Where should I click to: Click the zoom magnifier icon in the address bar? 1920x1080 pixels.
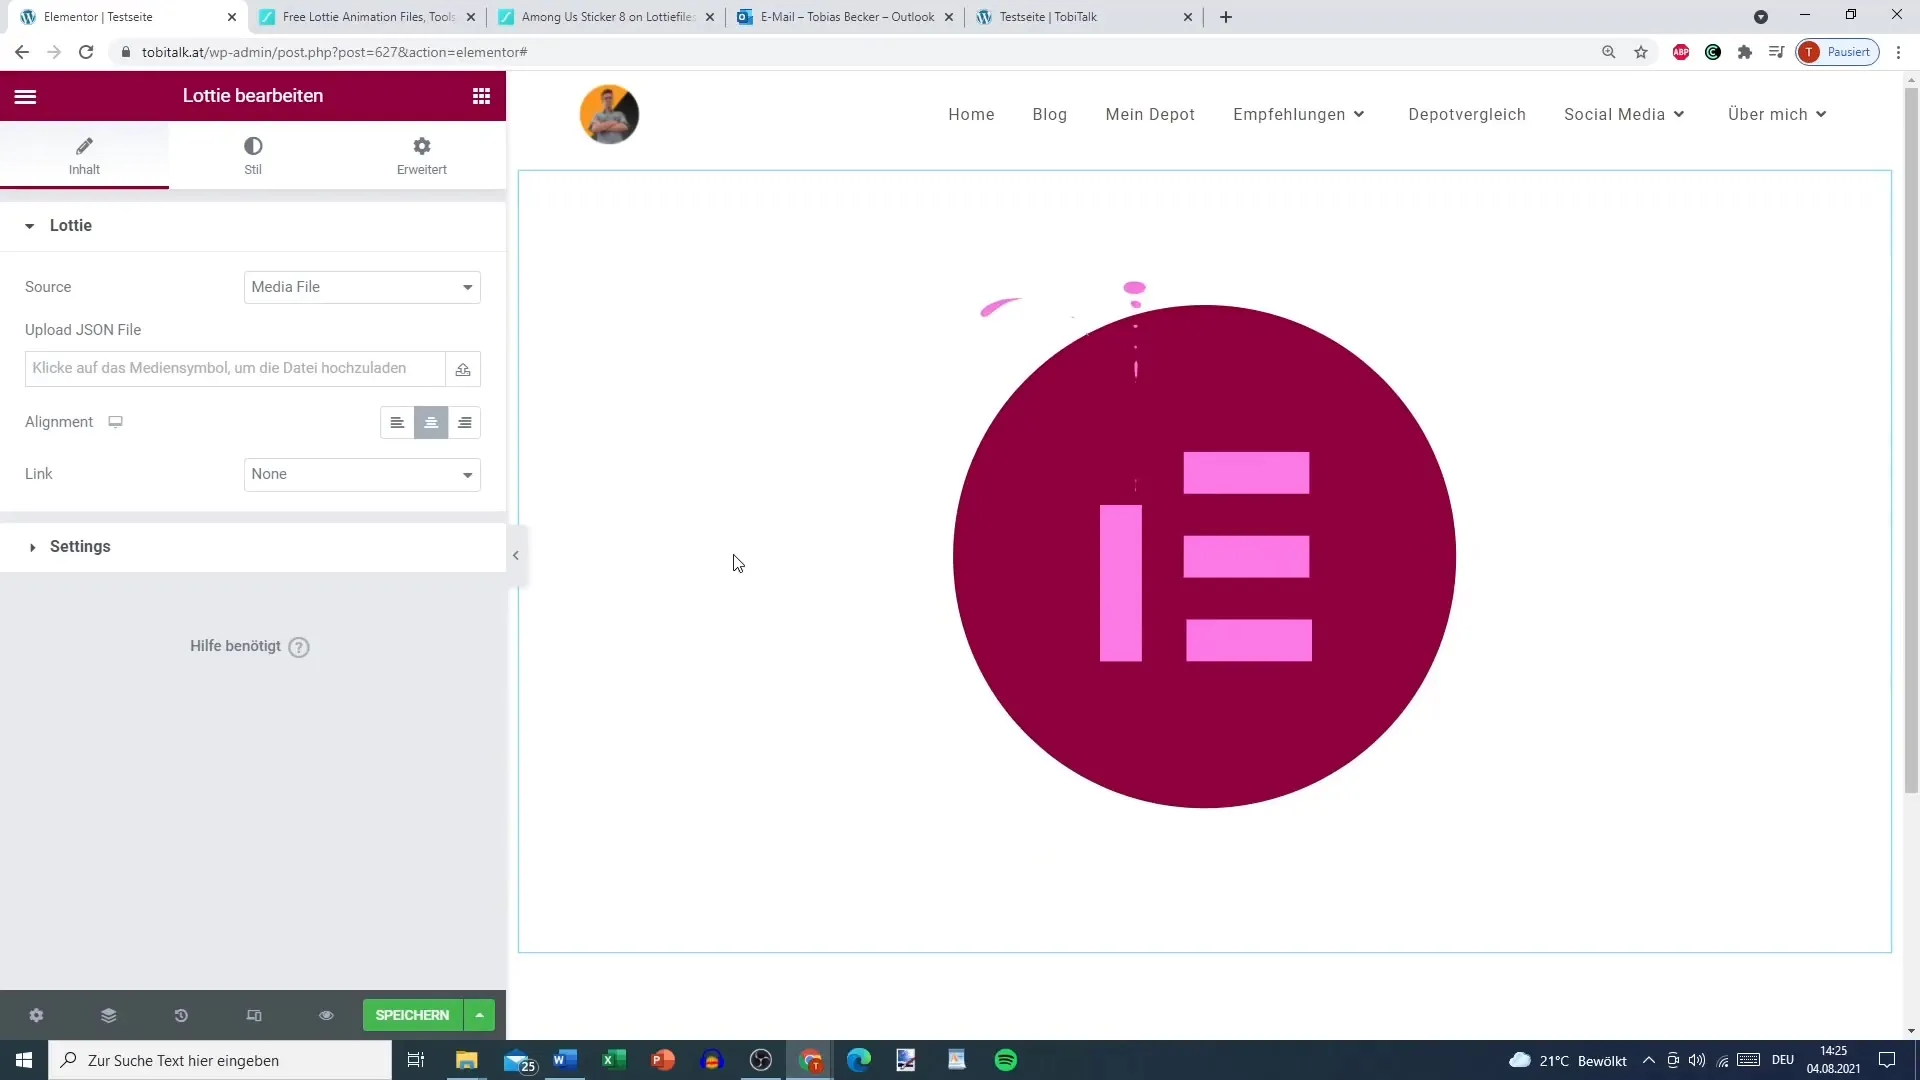click(1609, 52)
